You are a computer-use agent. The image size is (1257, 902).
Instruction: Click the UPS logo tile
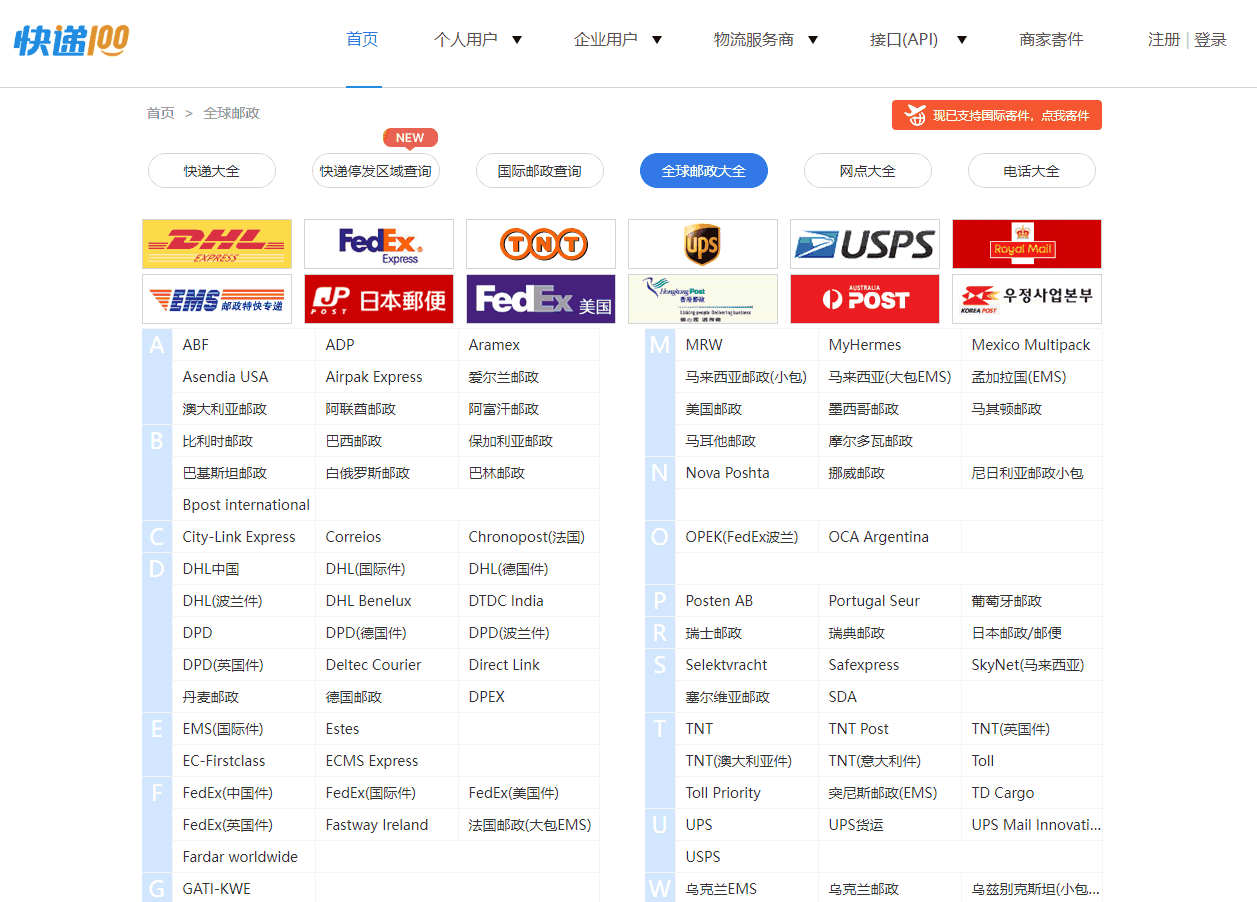coord(702,243)
